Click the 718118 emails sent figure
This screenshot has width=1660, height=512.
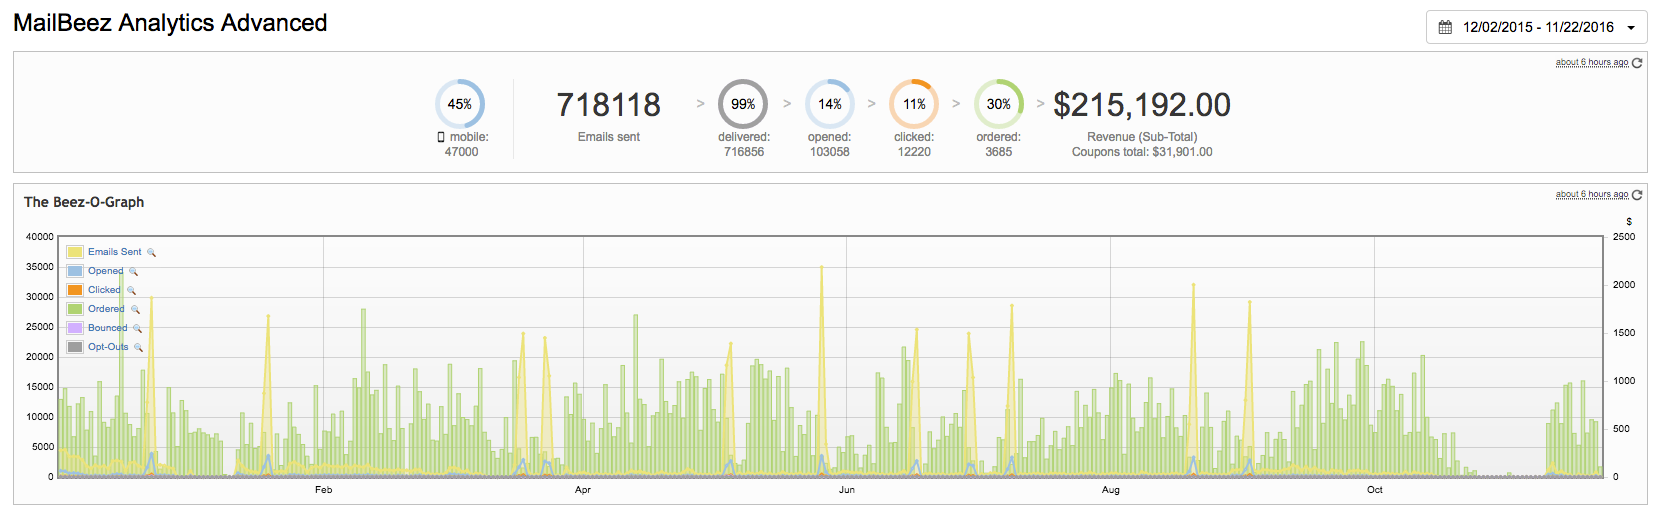coord(609,104)
